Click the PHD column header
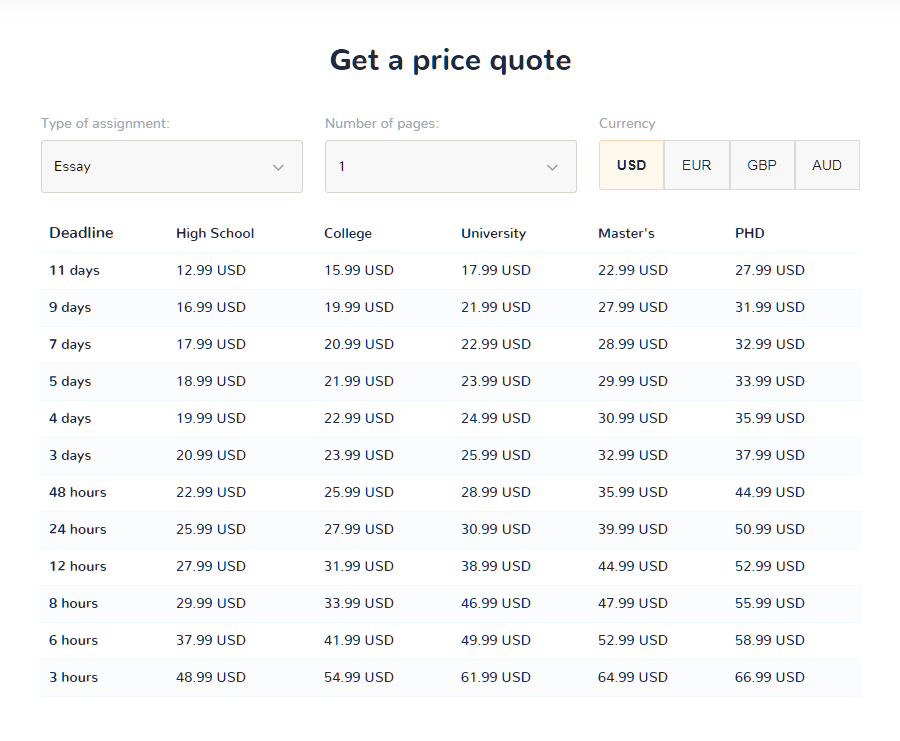Viewport: 900px width, 741px height. click(x=750, y=234)
